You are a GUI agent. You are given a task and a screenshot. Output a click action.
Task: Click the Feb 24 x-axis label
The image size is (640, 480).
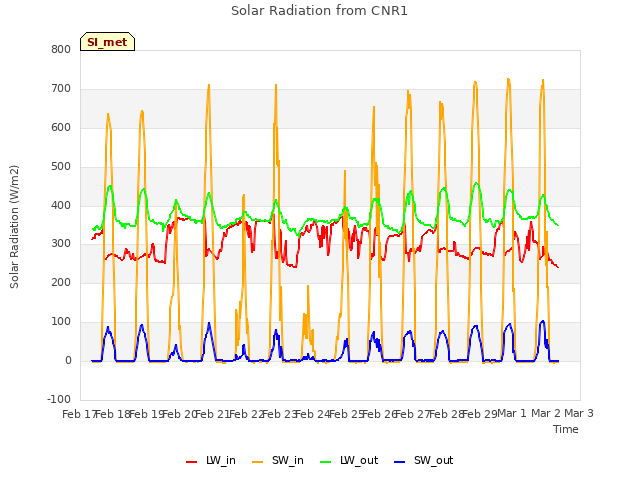pyautogui.click(x=313, y=414)
